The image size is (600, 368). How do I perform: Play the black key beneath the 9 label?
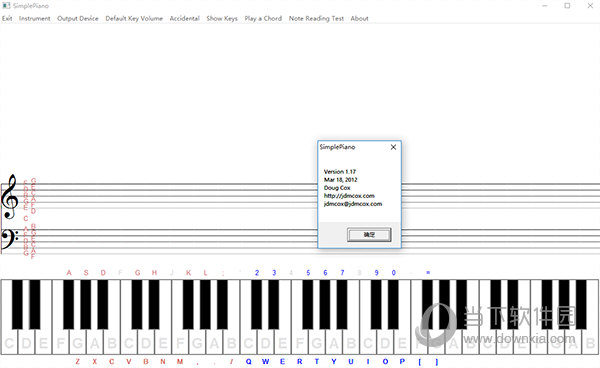pos(376,304)
